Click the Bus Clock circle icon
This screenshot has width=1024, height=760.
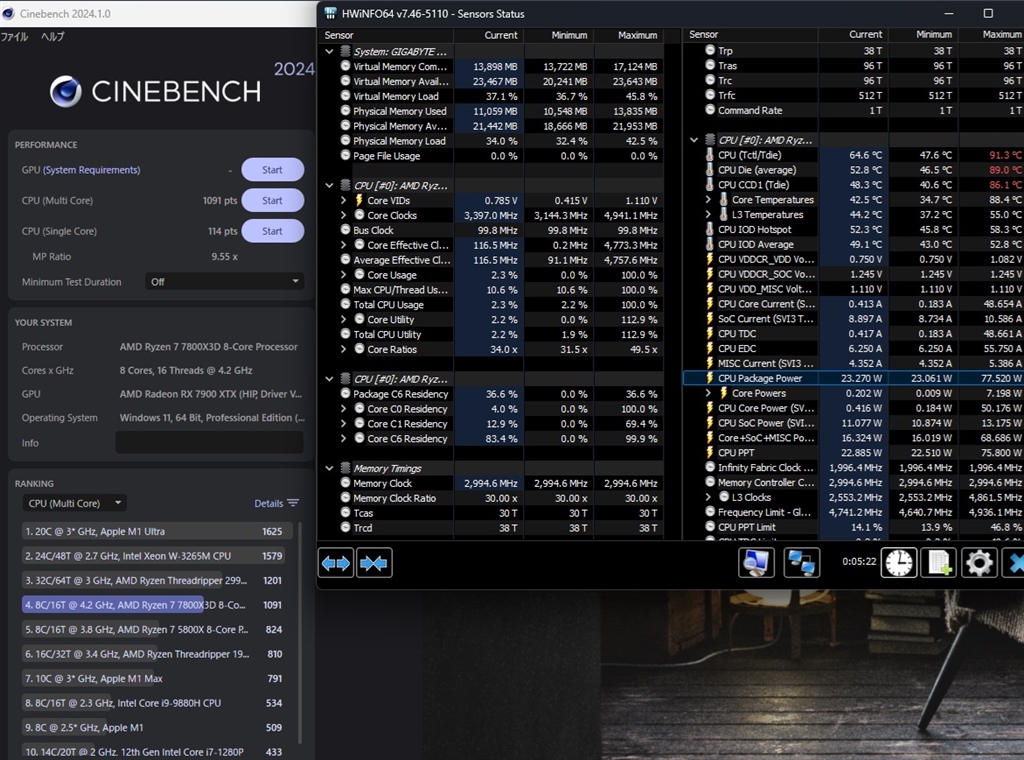point(345,230)
